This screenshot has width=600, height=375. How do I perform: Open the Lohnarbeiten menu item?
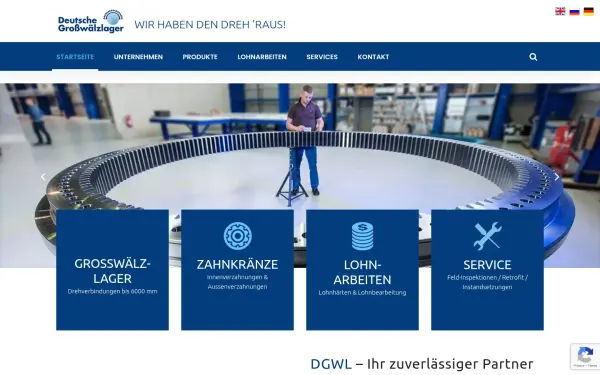pos(262,57)
